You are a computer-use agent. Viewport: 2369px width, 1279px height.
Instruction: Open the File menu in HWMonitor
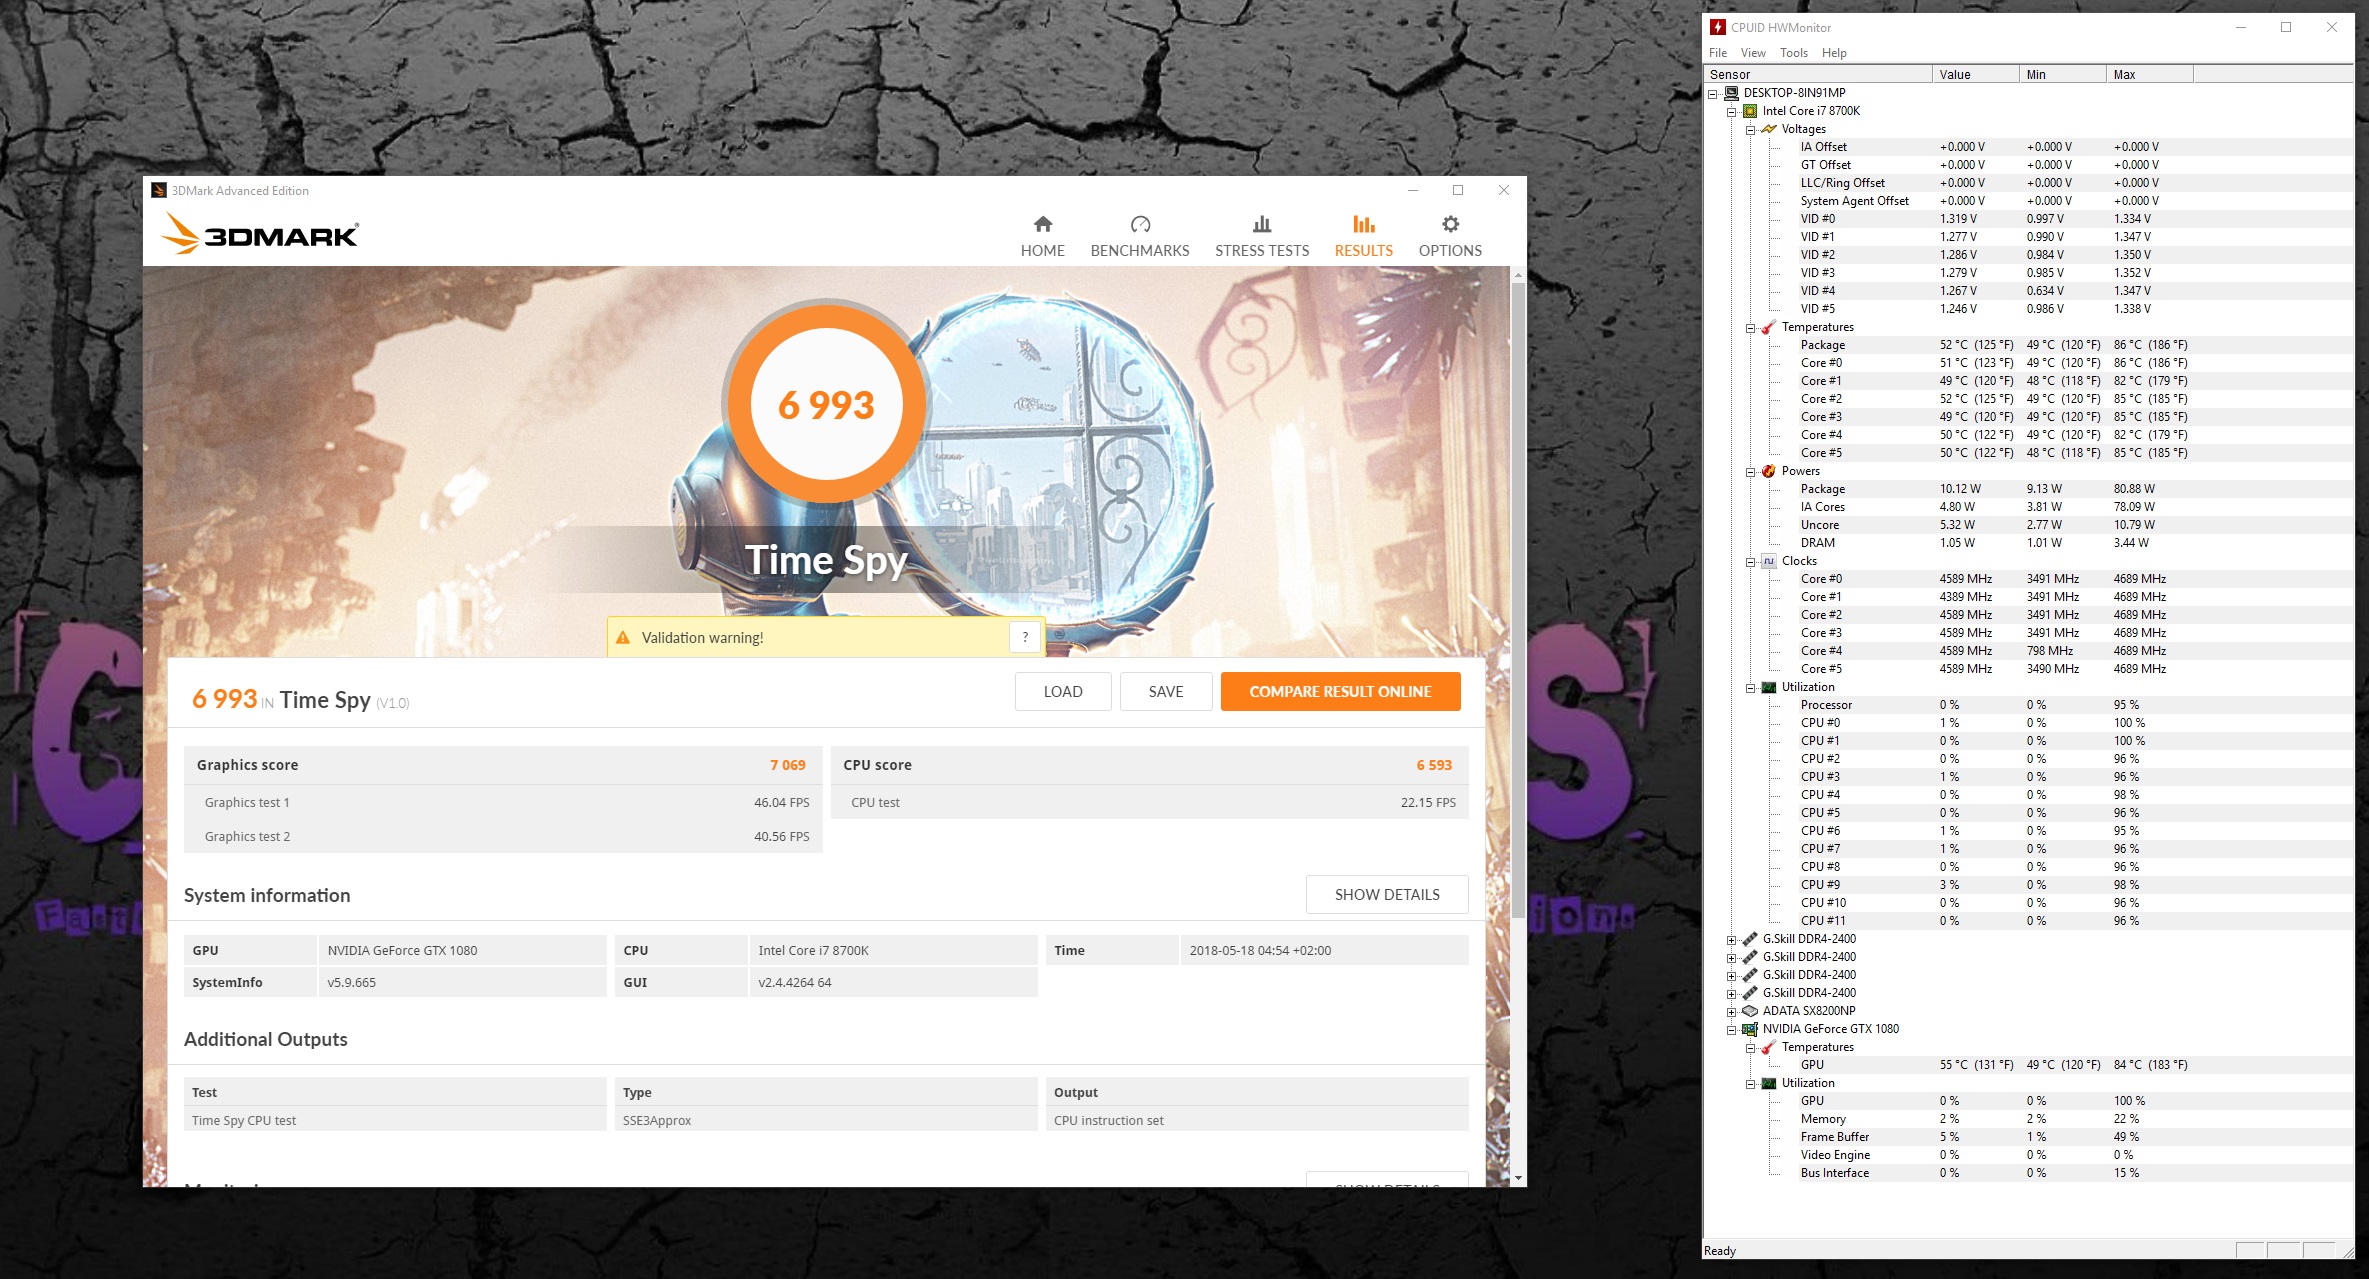(1717, 53)
